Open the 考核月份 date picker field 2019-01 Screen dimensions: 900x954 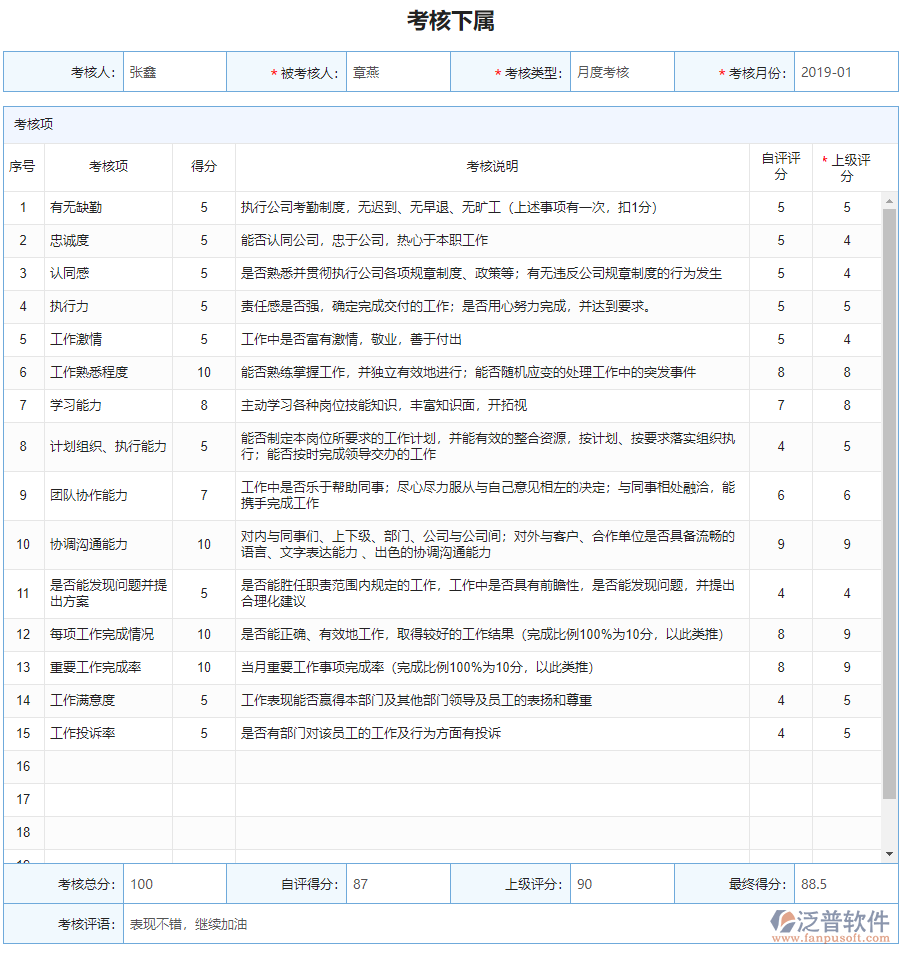coord(845,71)
